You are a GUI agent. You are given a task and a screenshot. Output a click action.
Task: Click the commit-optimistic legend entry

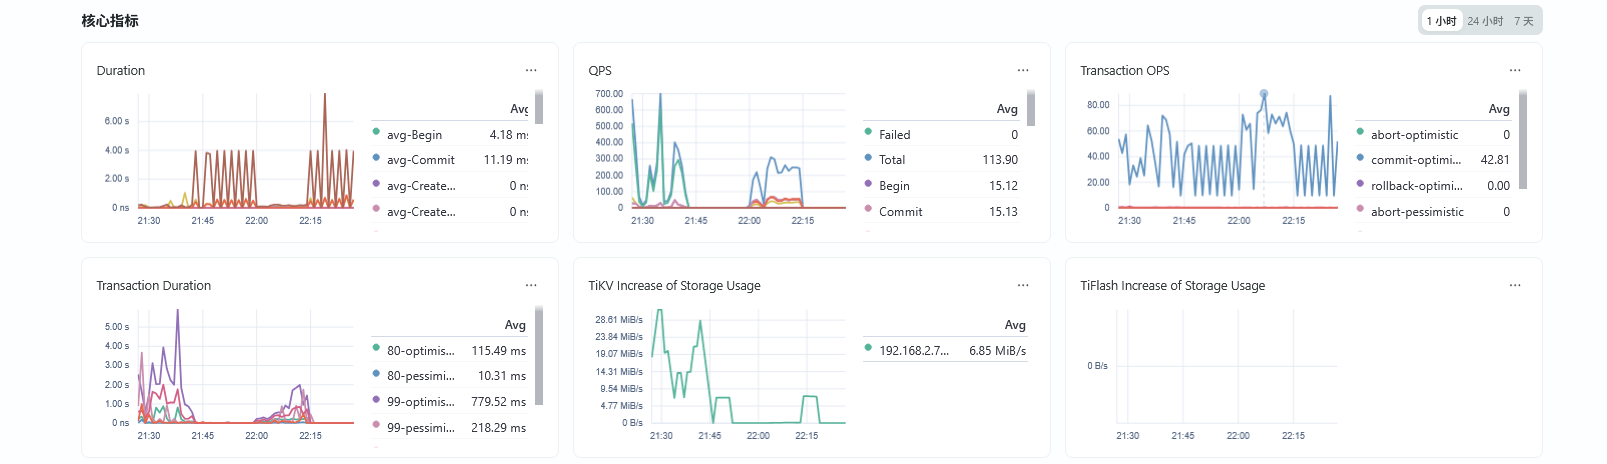1415,160
